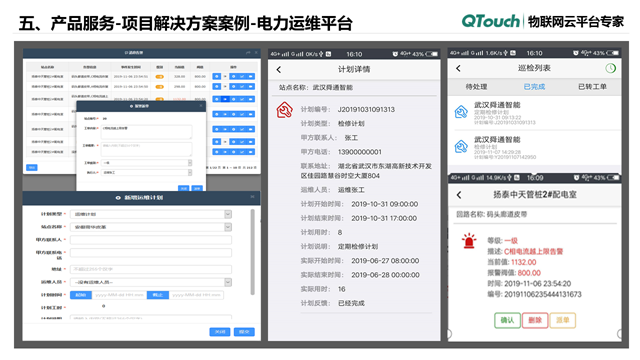Tap the green 确认 button
The width and height of the screenshot is (640, 360).
pyautogui.click(x=507, y=320)
